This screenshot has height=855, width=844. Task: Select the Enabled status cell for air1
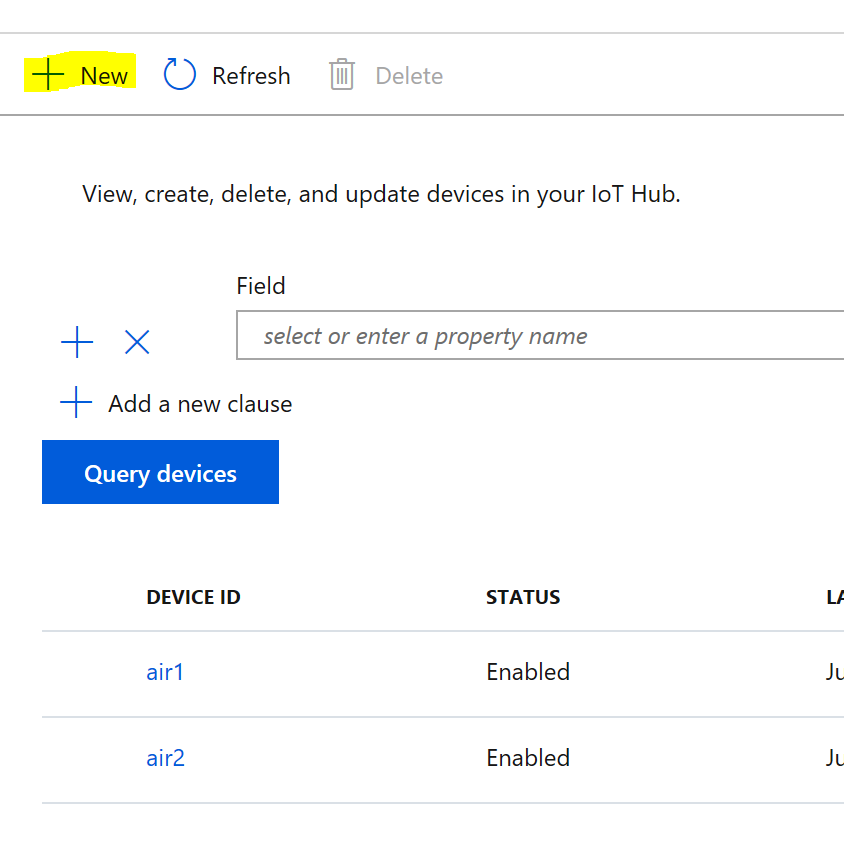click(x=528, y=672)
